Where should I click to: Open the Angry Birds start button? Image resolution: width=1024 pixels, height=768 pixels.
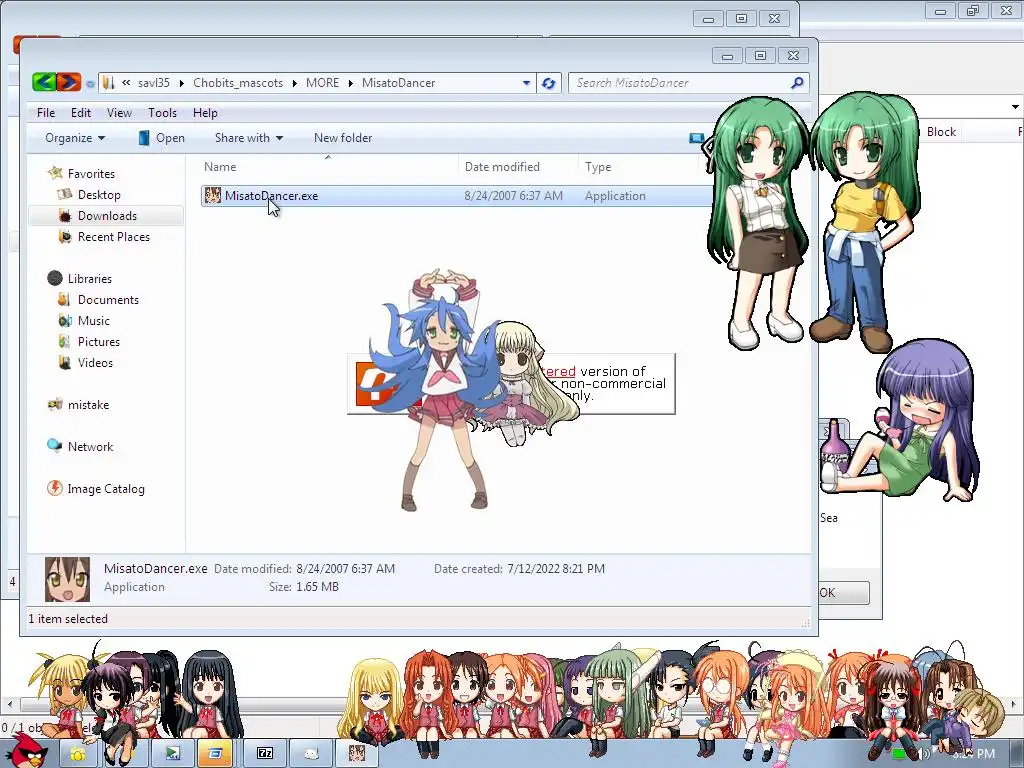(25, 749)
